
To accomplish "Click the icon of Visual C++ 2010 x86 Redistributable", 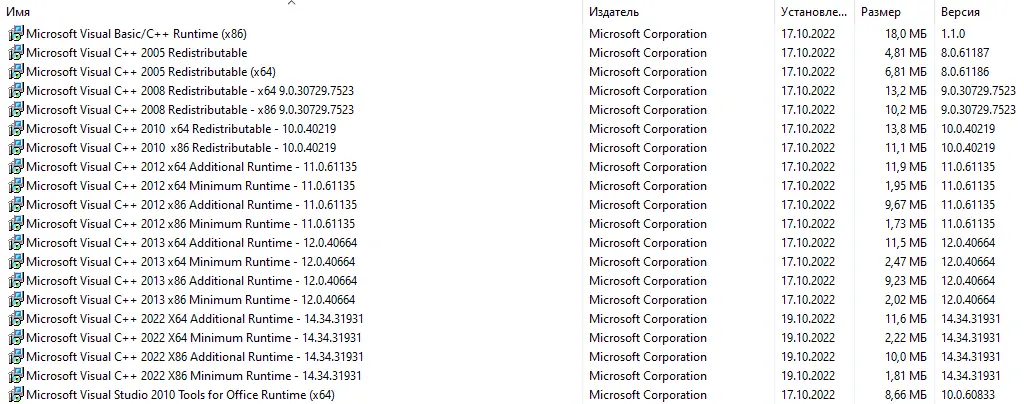I will click(x=16, y=148).
